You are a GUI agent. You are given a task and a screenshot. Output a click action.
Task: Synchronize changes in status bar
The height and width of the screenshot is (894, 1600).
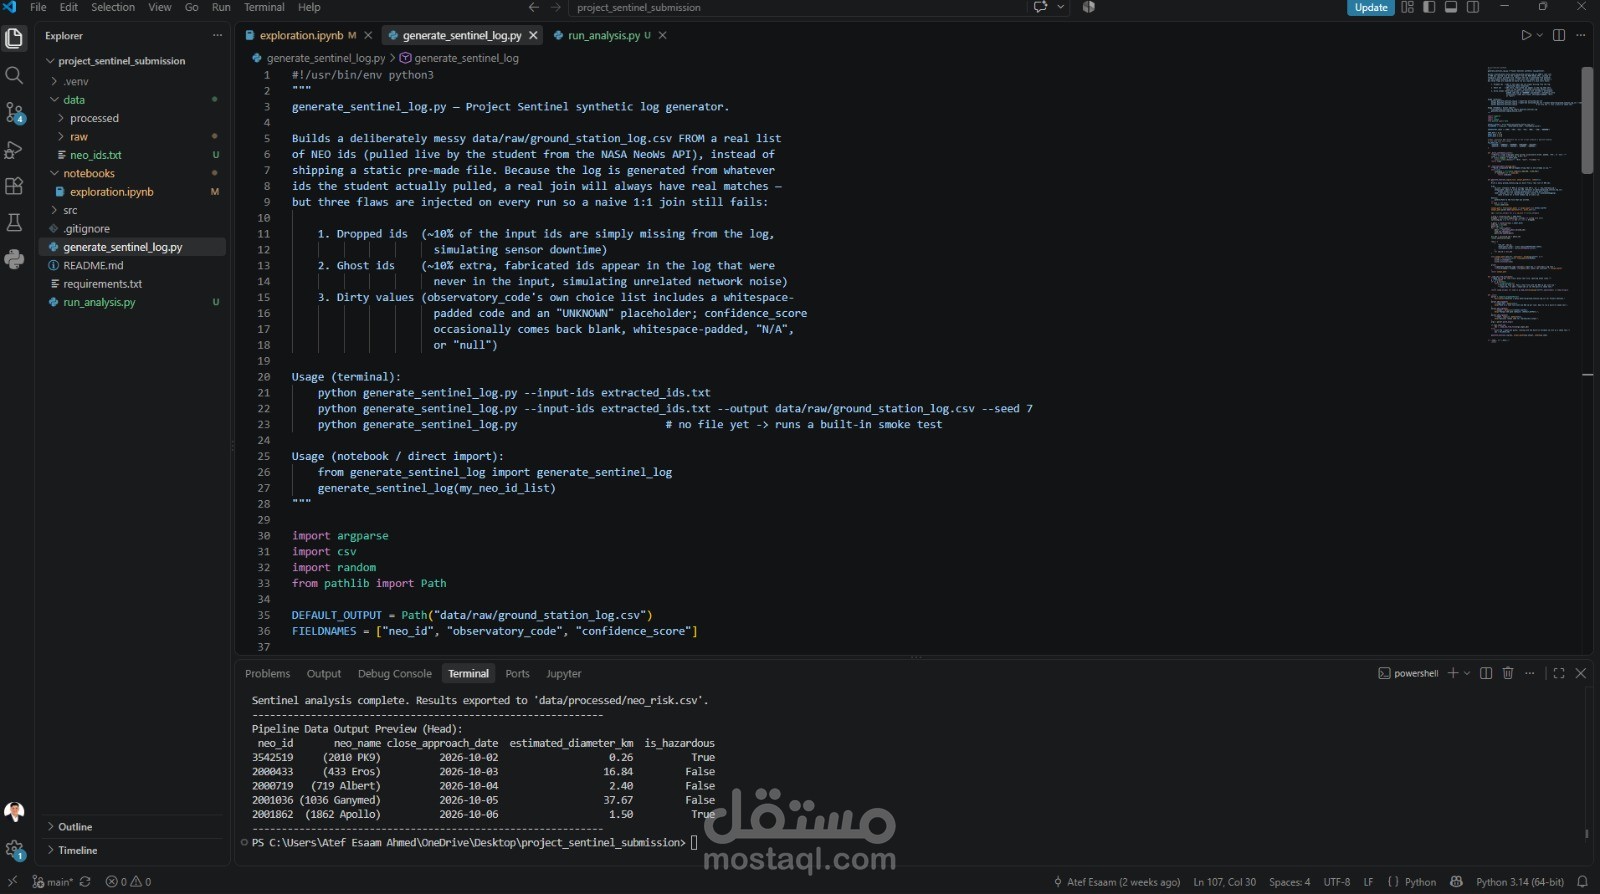(x=85, y=882)
